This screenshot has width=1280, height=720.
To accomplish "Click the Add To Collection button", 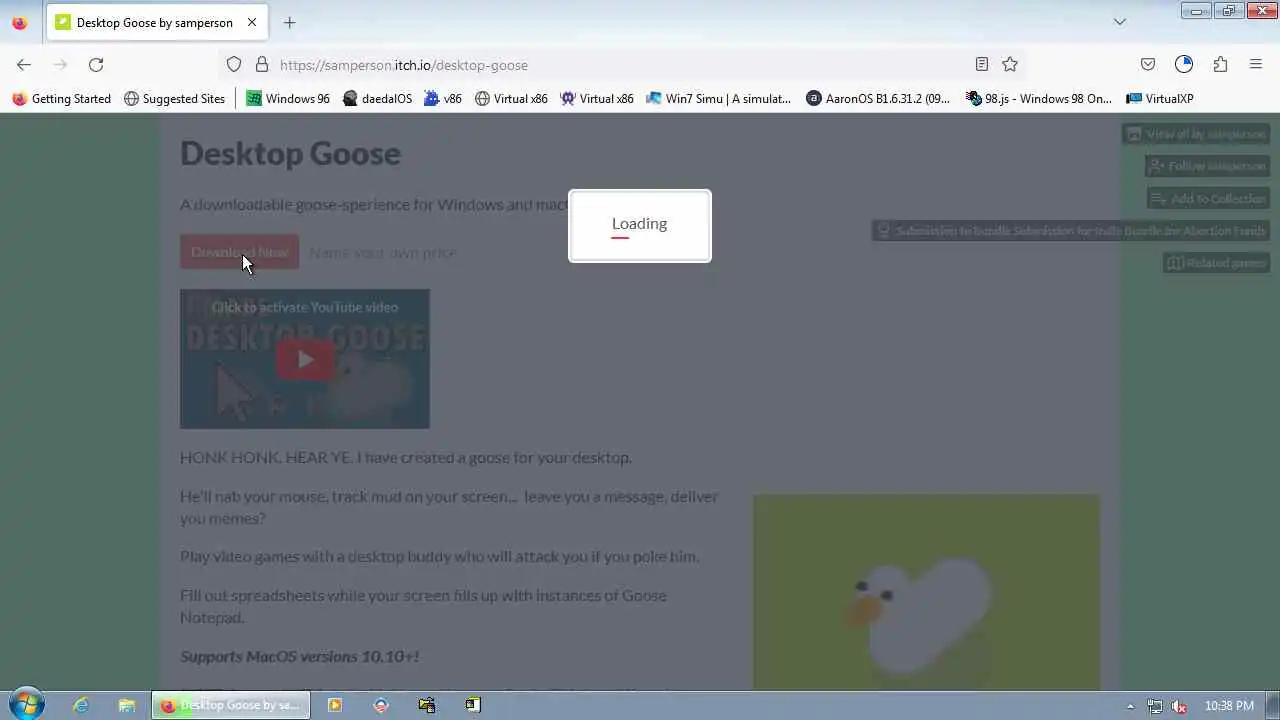I will [x=1208, y=198].
